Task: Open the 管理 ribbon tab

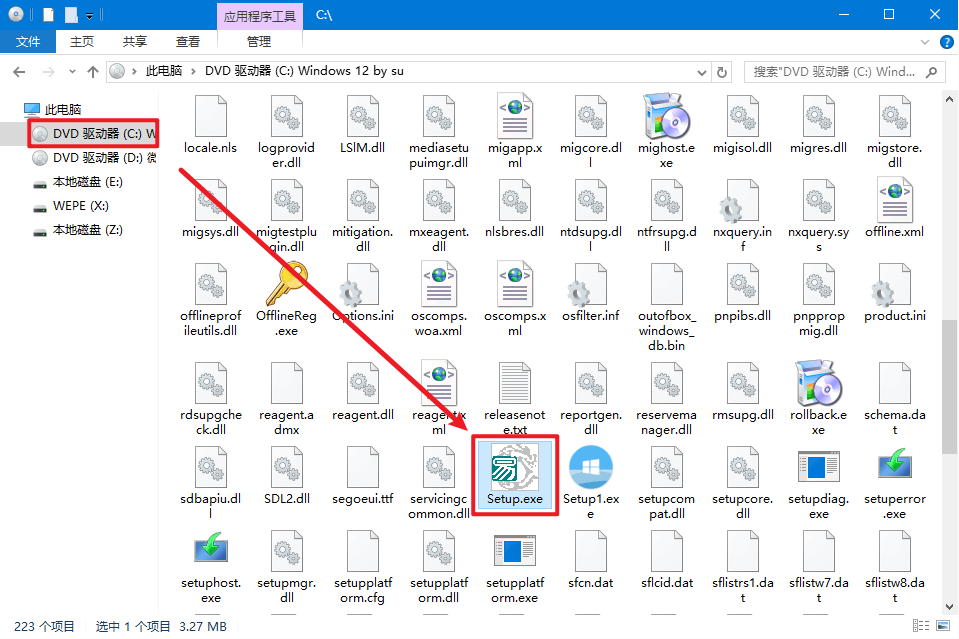Action: 258,42
